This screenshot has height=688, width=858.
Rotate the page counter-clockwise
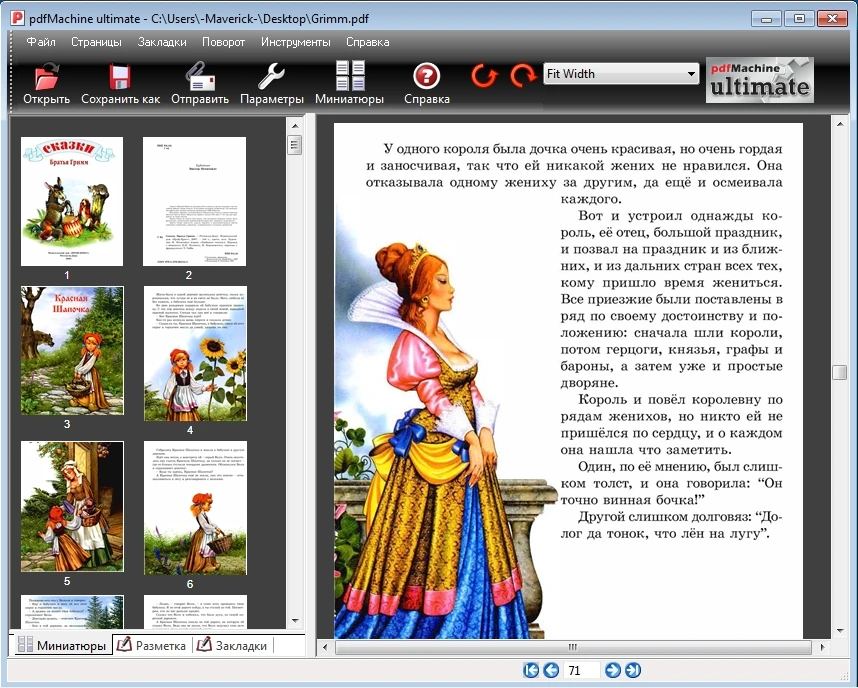point(484,75)
